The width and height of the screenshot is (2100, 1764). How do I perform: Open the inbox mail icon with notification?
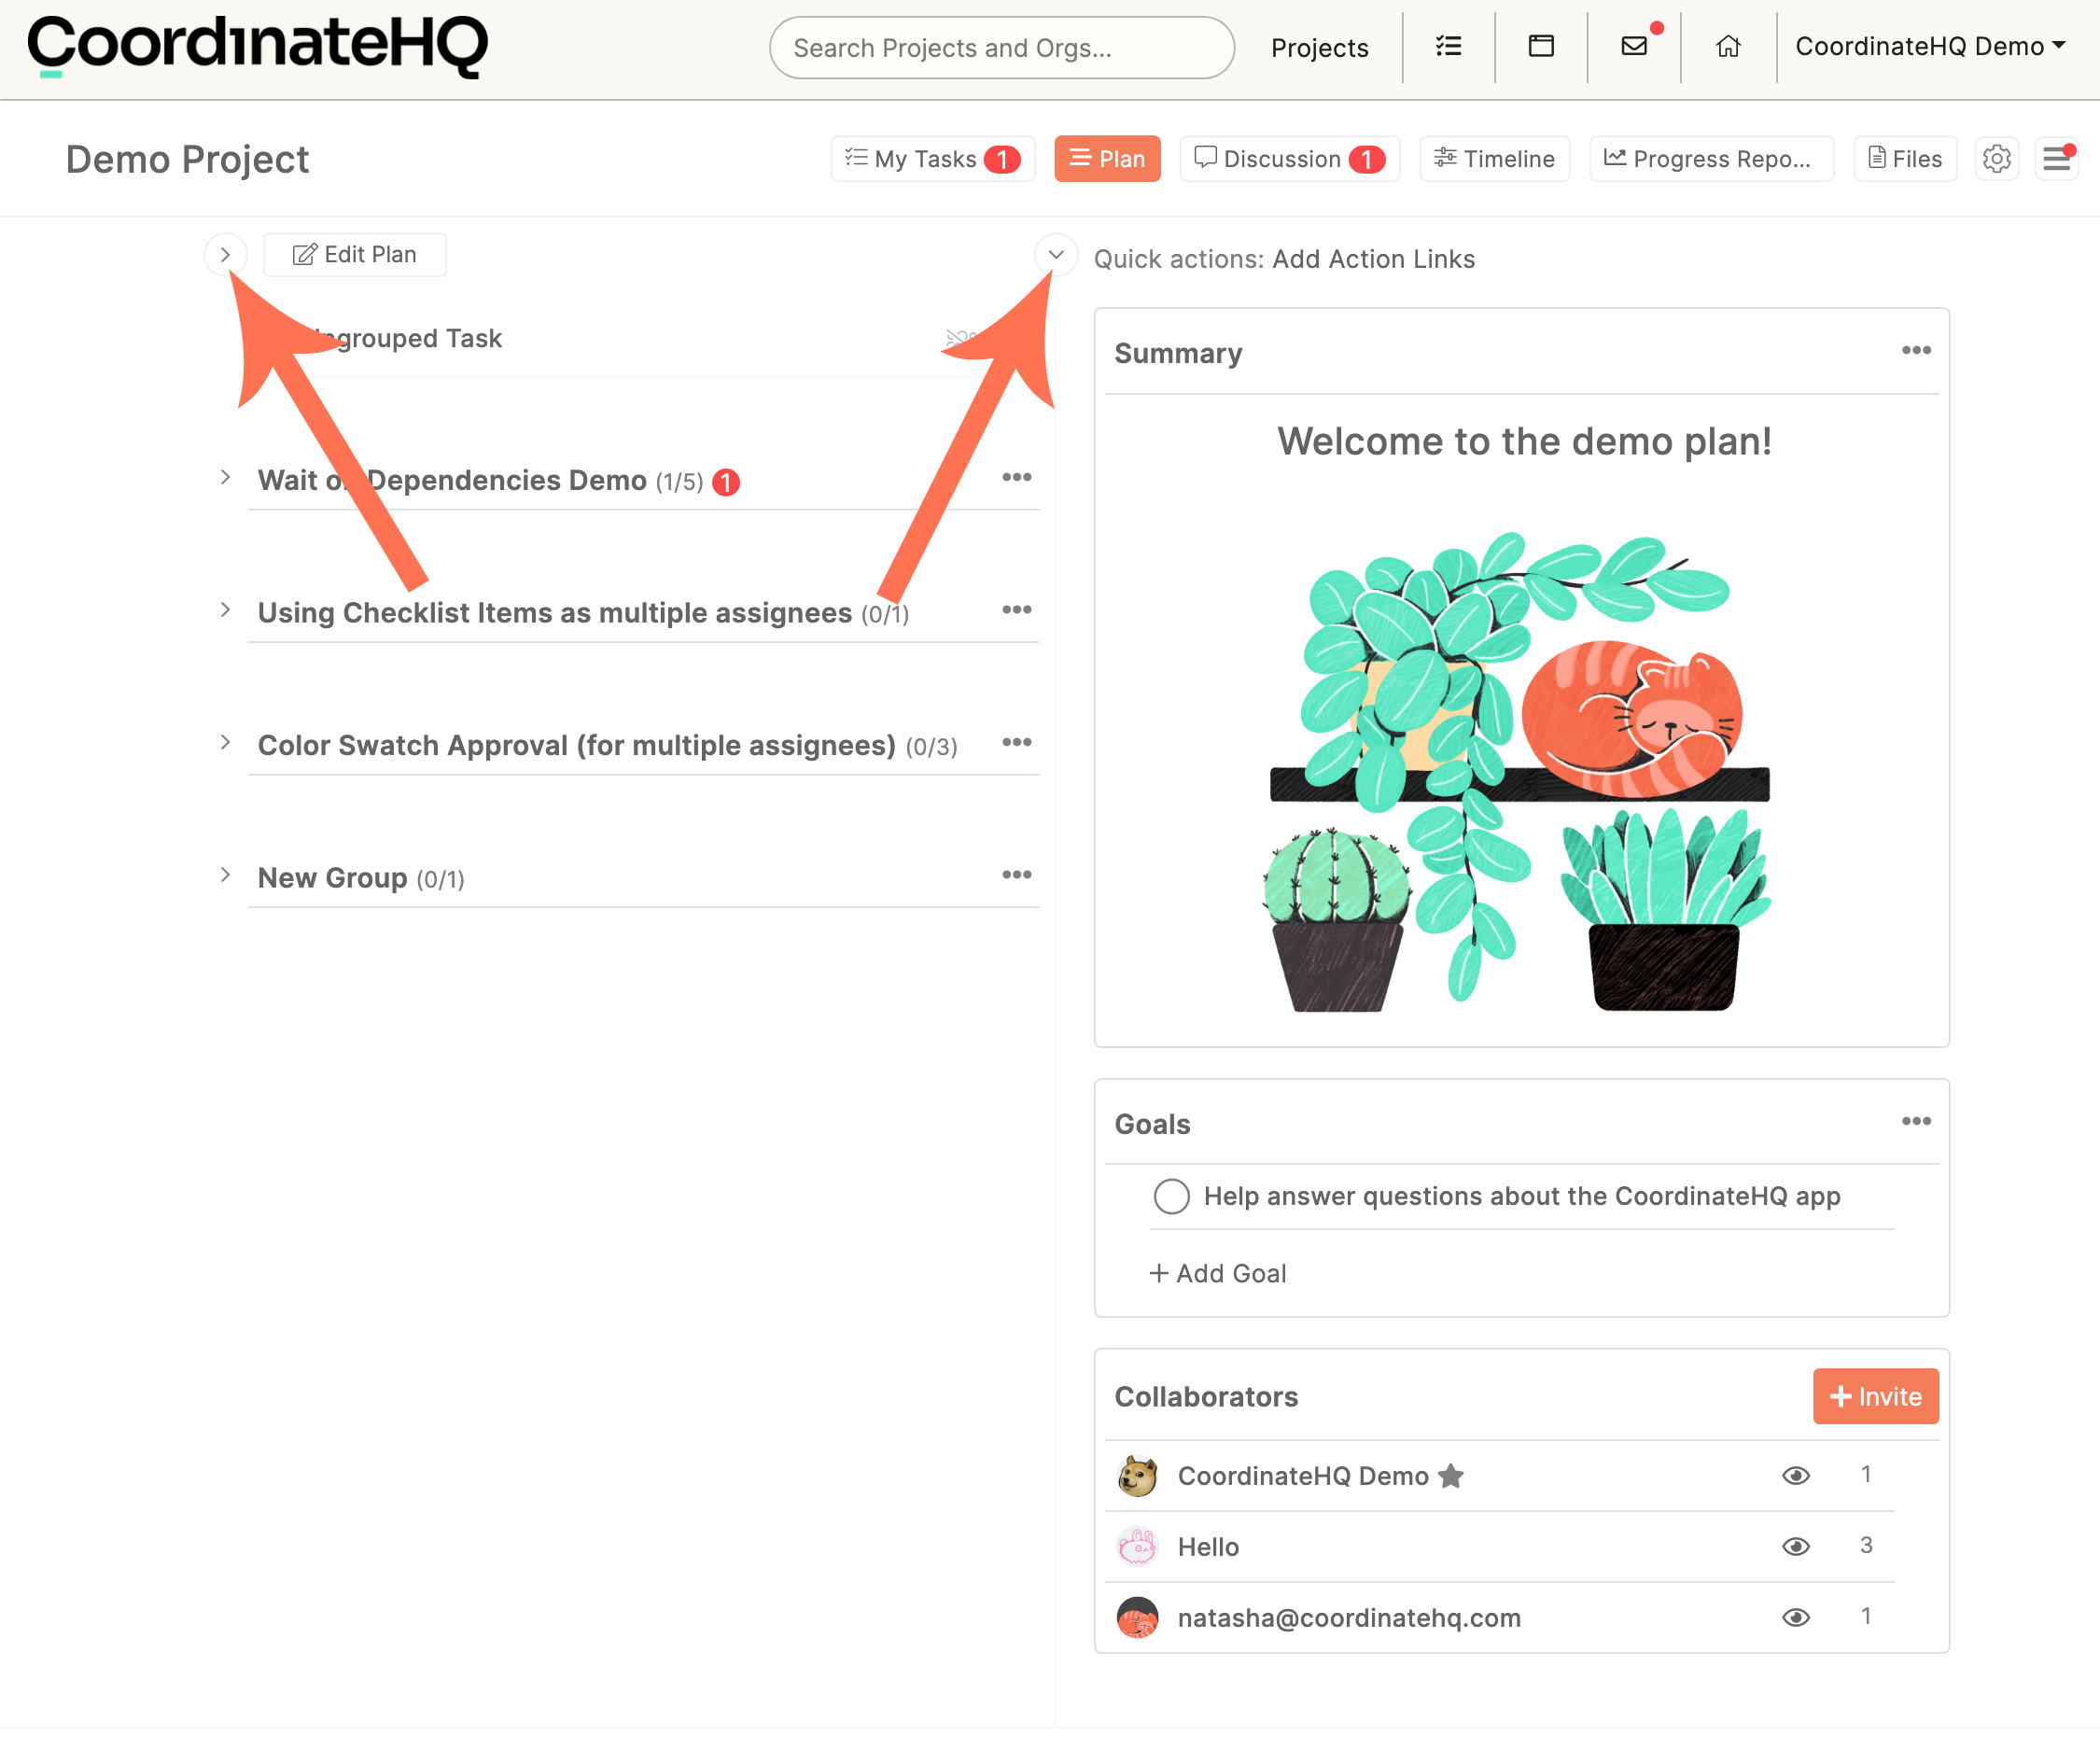pos(1634,46)
